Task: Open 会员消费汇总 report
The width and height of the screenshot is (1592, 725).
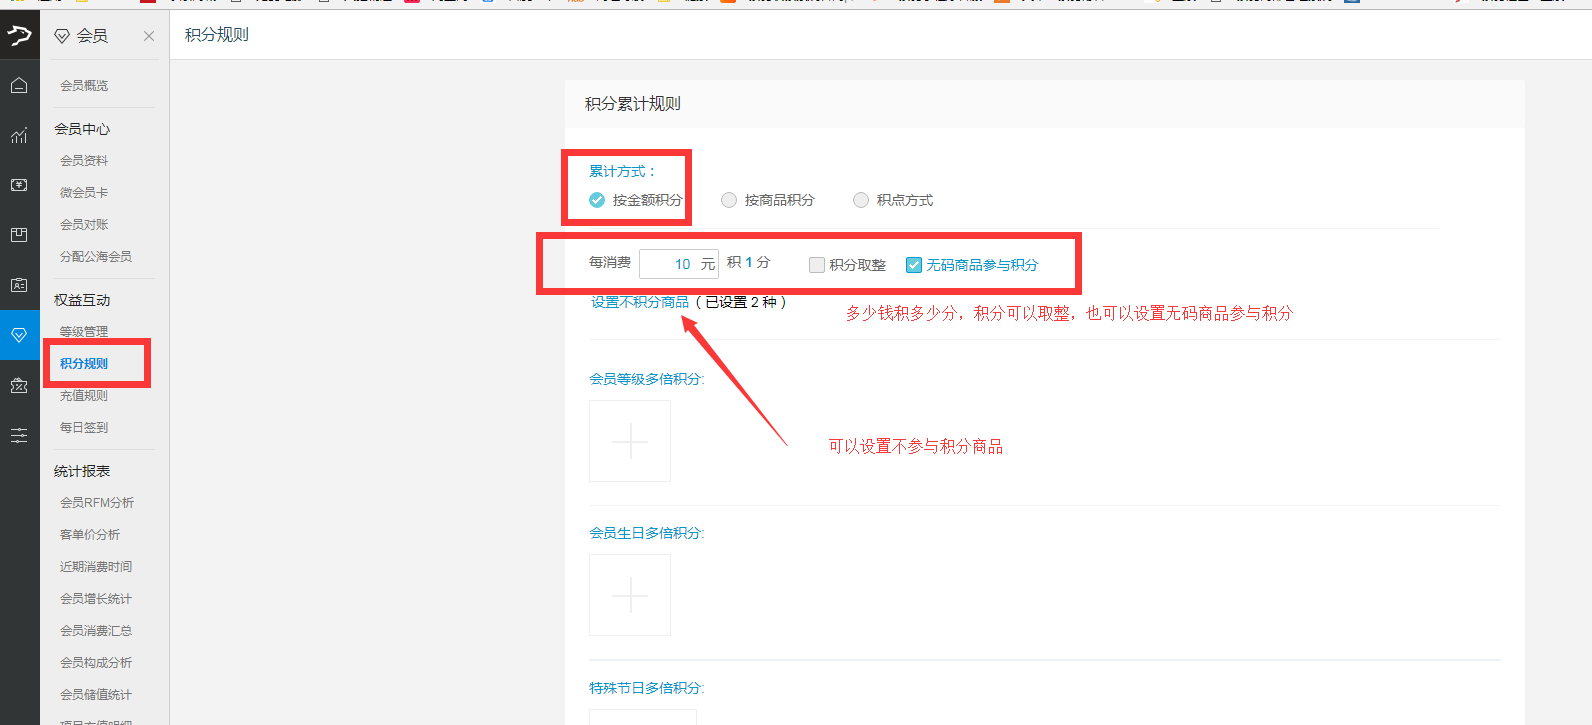Action: [96, 631]
